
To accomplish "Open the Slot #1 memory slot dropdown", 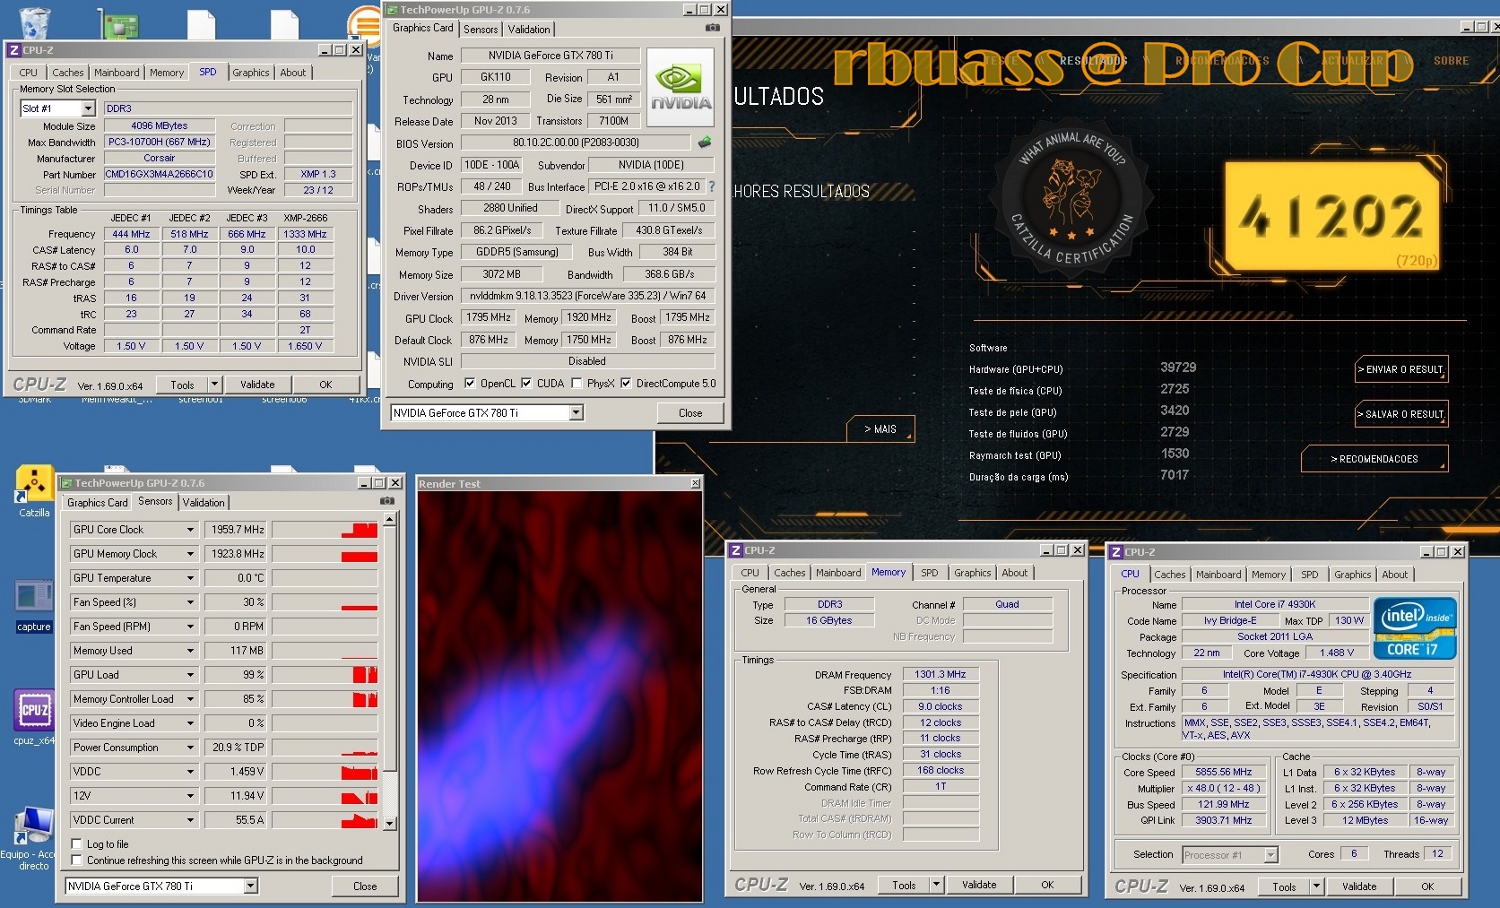I will point(88,108).
